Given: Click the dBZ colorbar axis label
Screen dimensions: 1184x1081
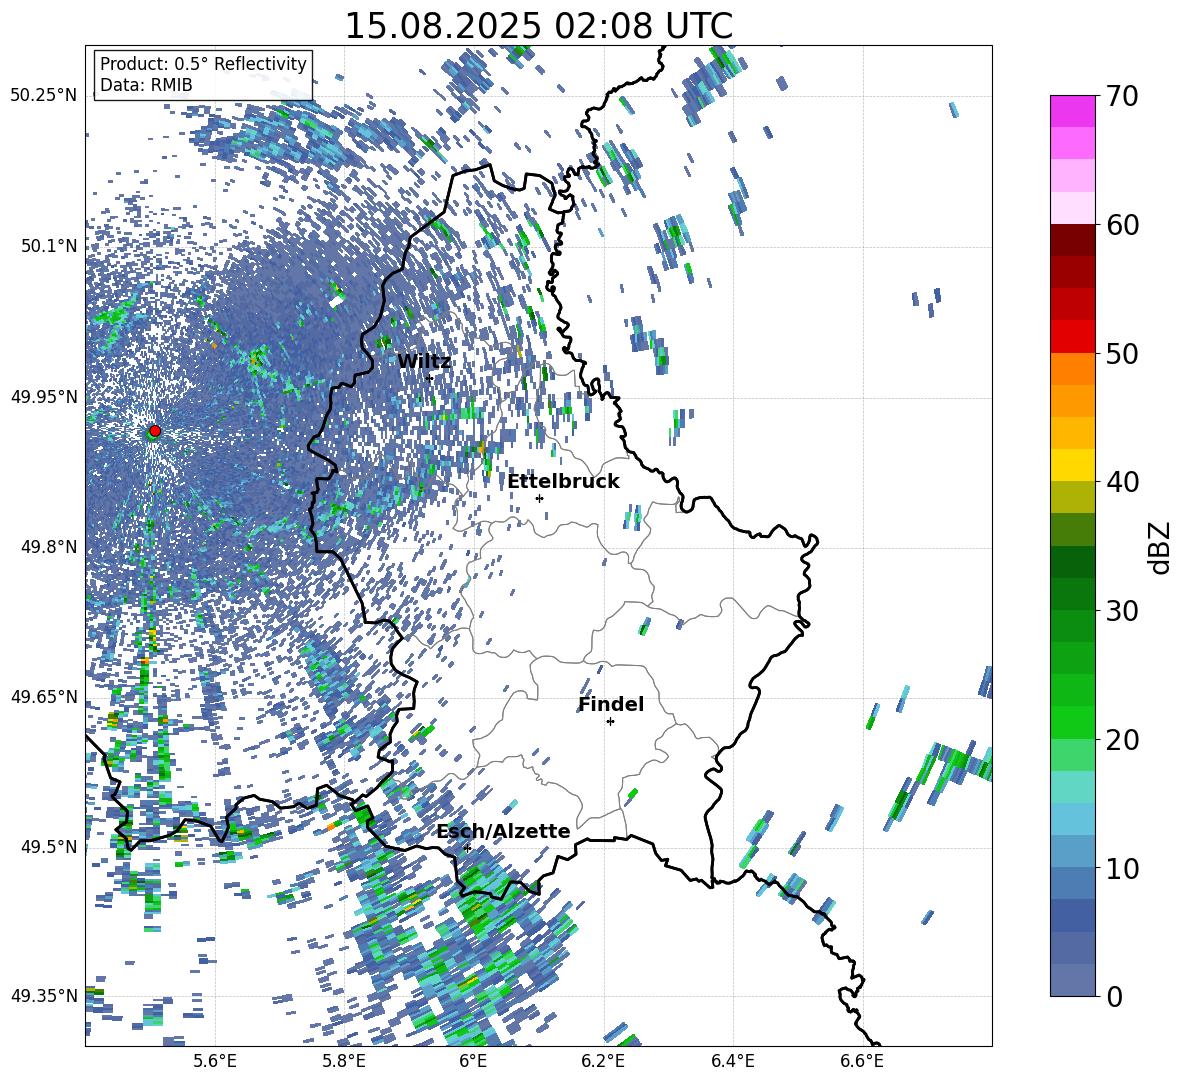Looking at the screenshot, I should (x=1161, y=547).
